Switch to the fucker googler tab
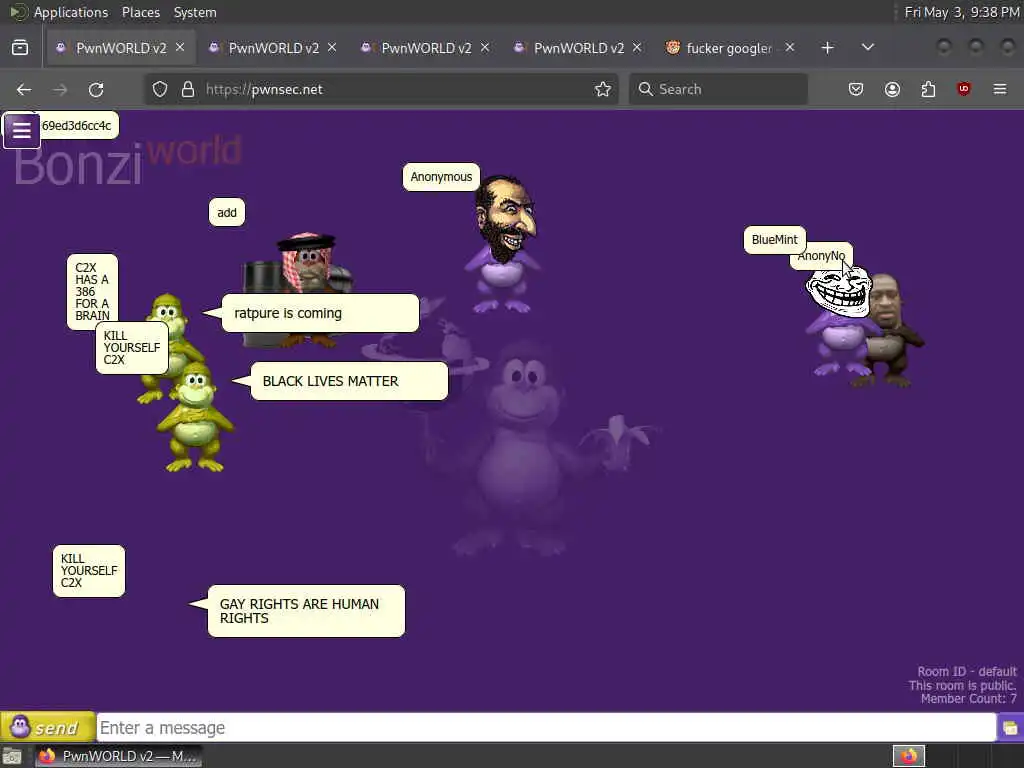Screen dimensions: 1024x768 (729, 48)
